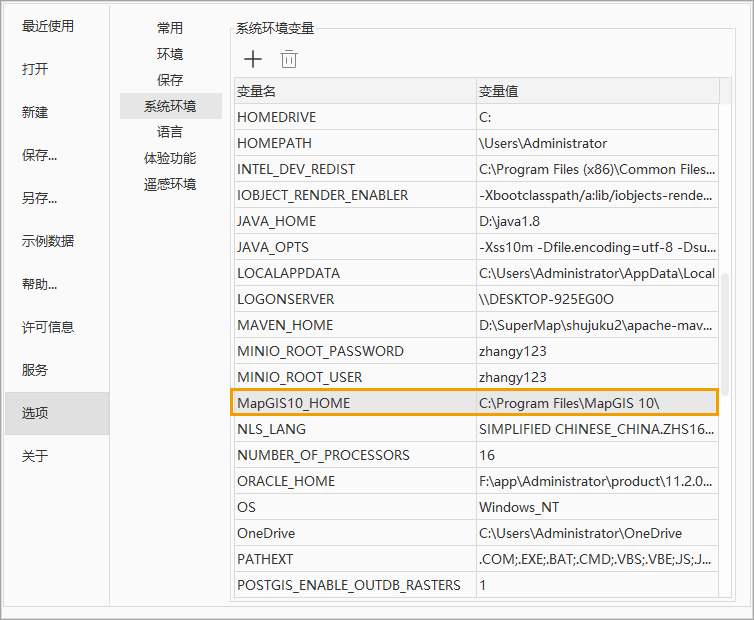This screenshot has height=620, width=754.
Task: Go to the 关于 page
Action: pyautogui.click(x=35, y=456)
